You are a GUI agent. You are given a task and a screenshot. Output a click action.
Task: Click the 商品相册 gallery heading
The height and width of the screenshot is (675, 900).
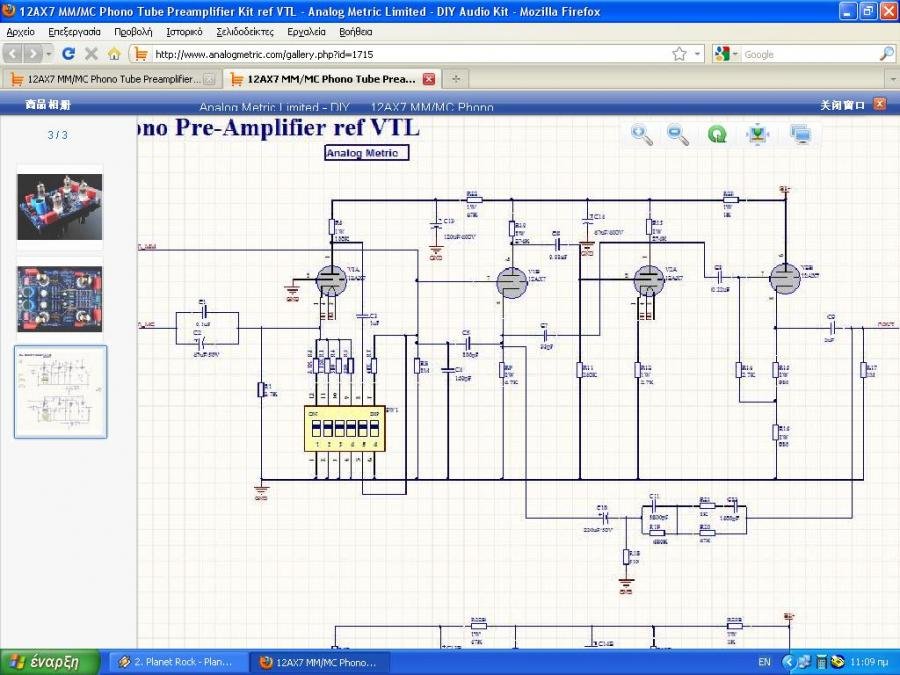click(48, 104)
